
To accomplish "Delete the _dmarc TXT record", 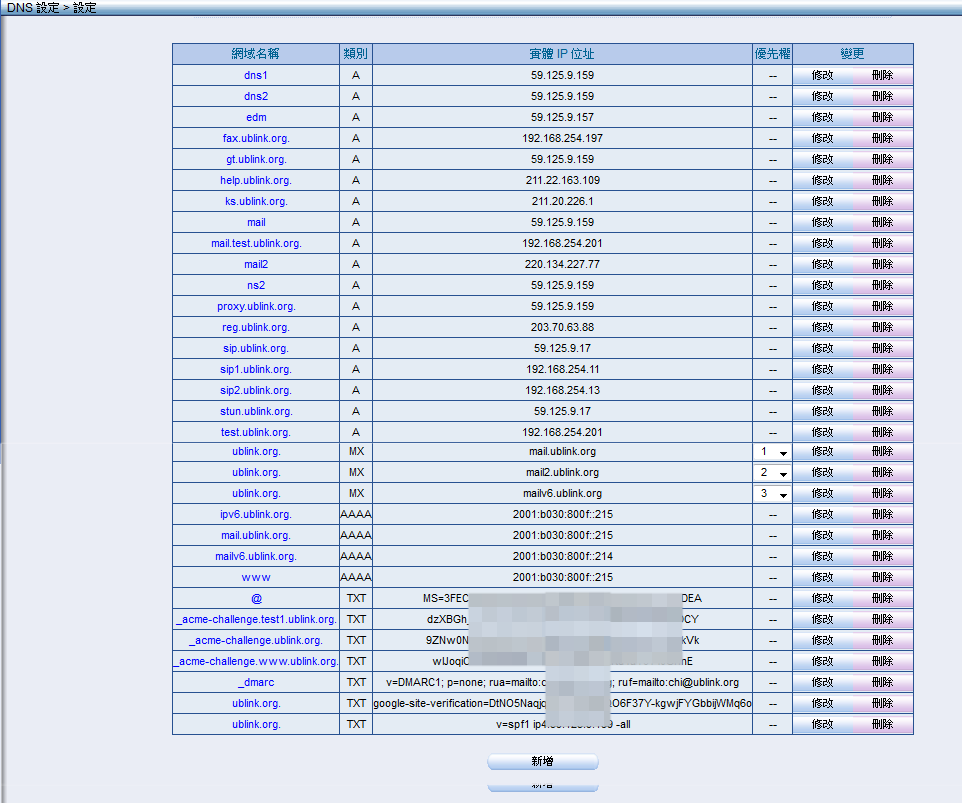I will tap(882, 682).
